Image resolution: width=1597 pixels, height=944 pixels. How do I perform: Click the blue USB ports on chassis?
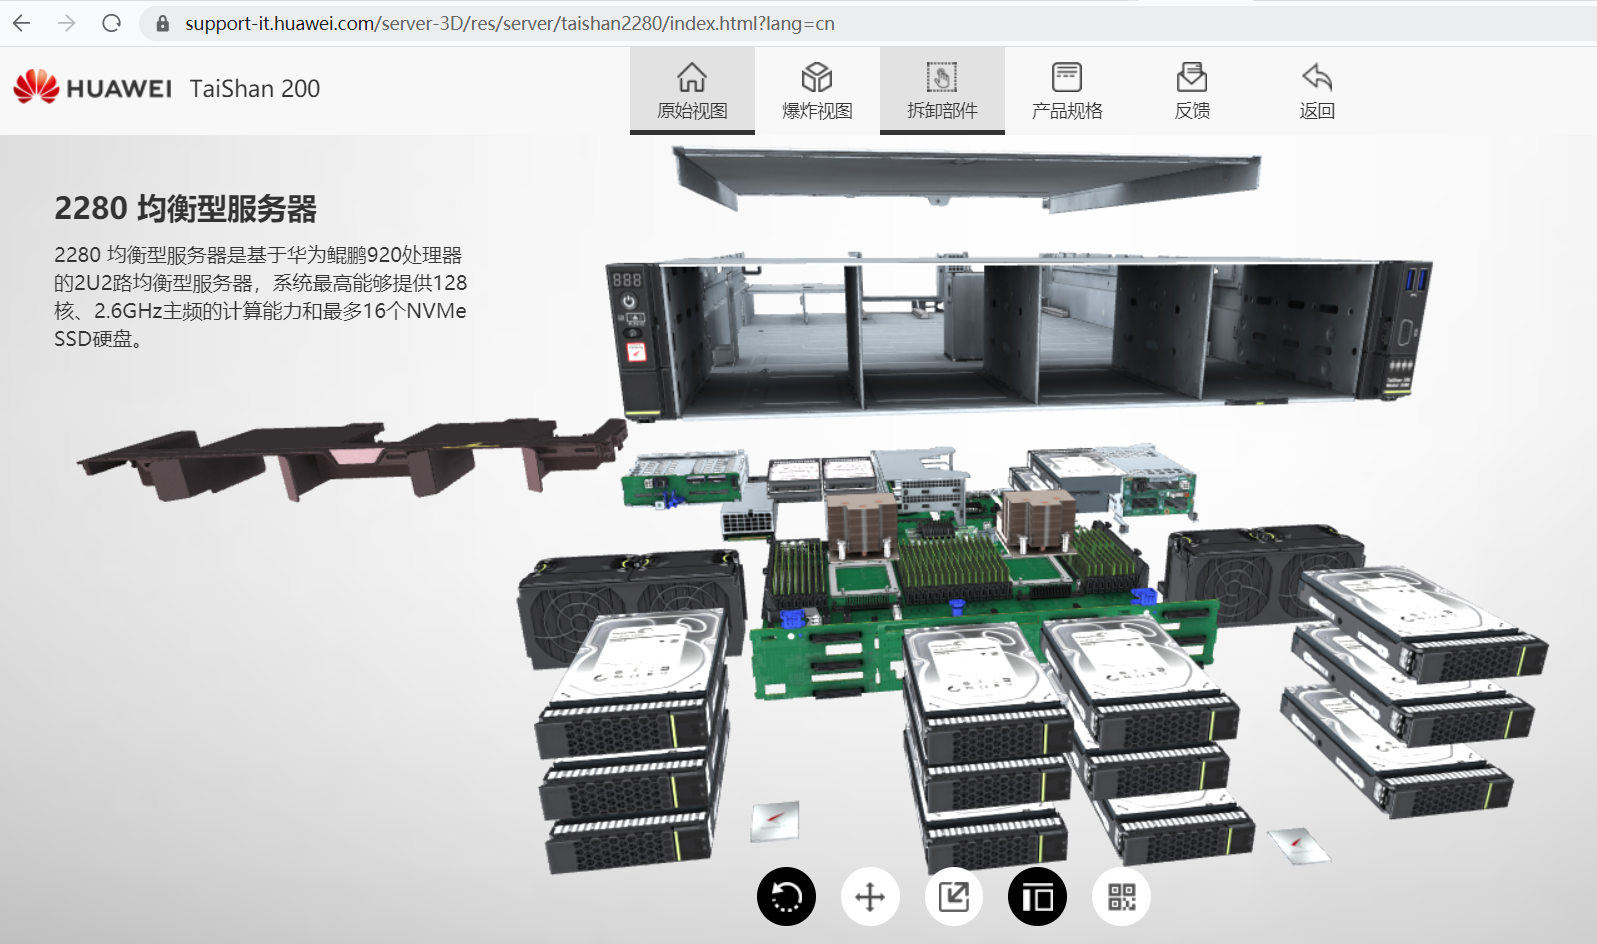(x=1416, y=279)
